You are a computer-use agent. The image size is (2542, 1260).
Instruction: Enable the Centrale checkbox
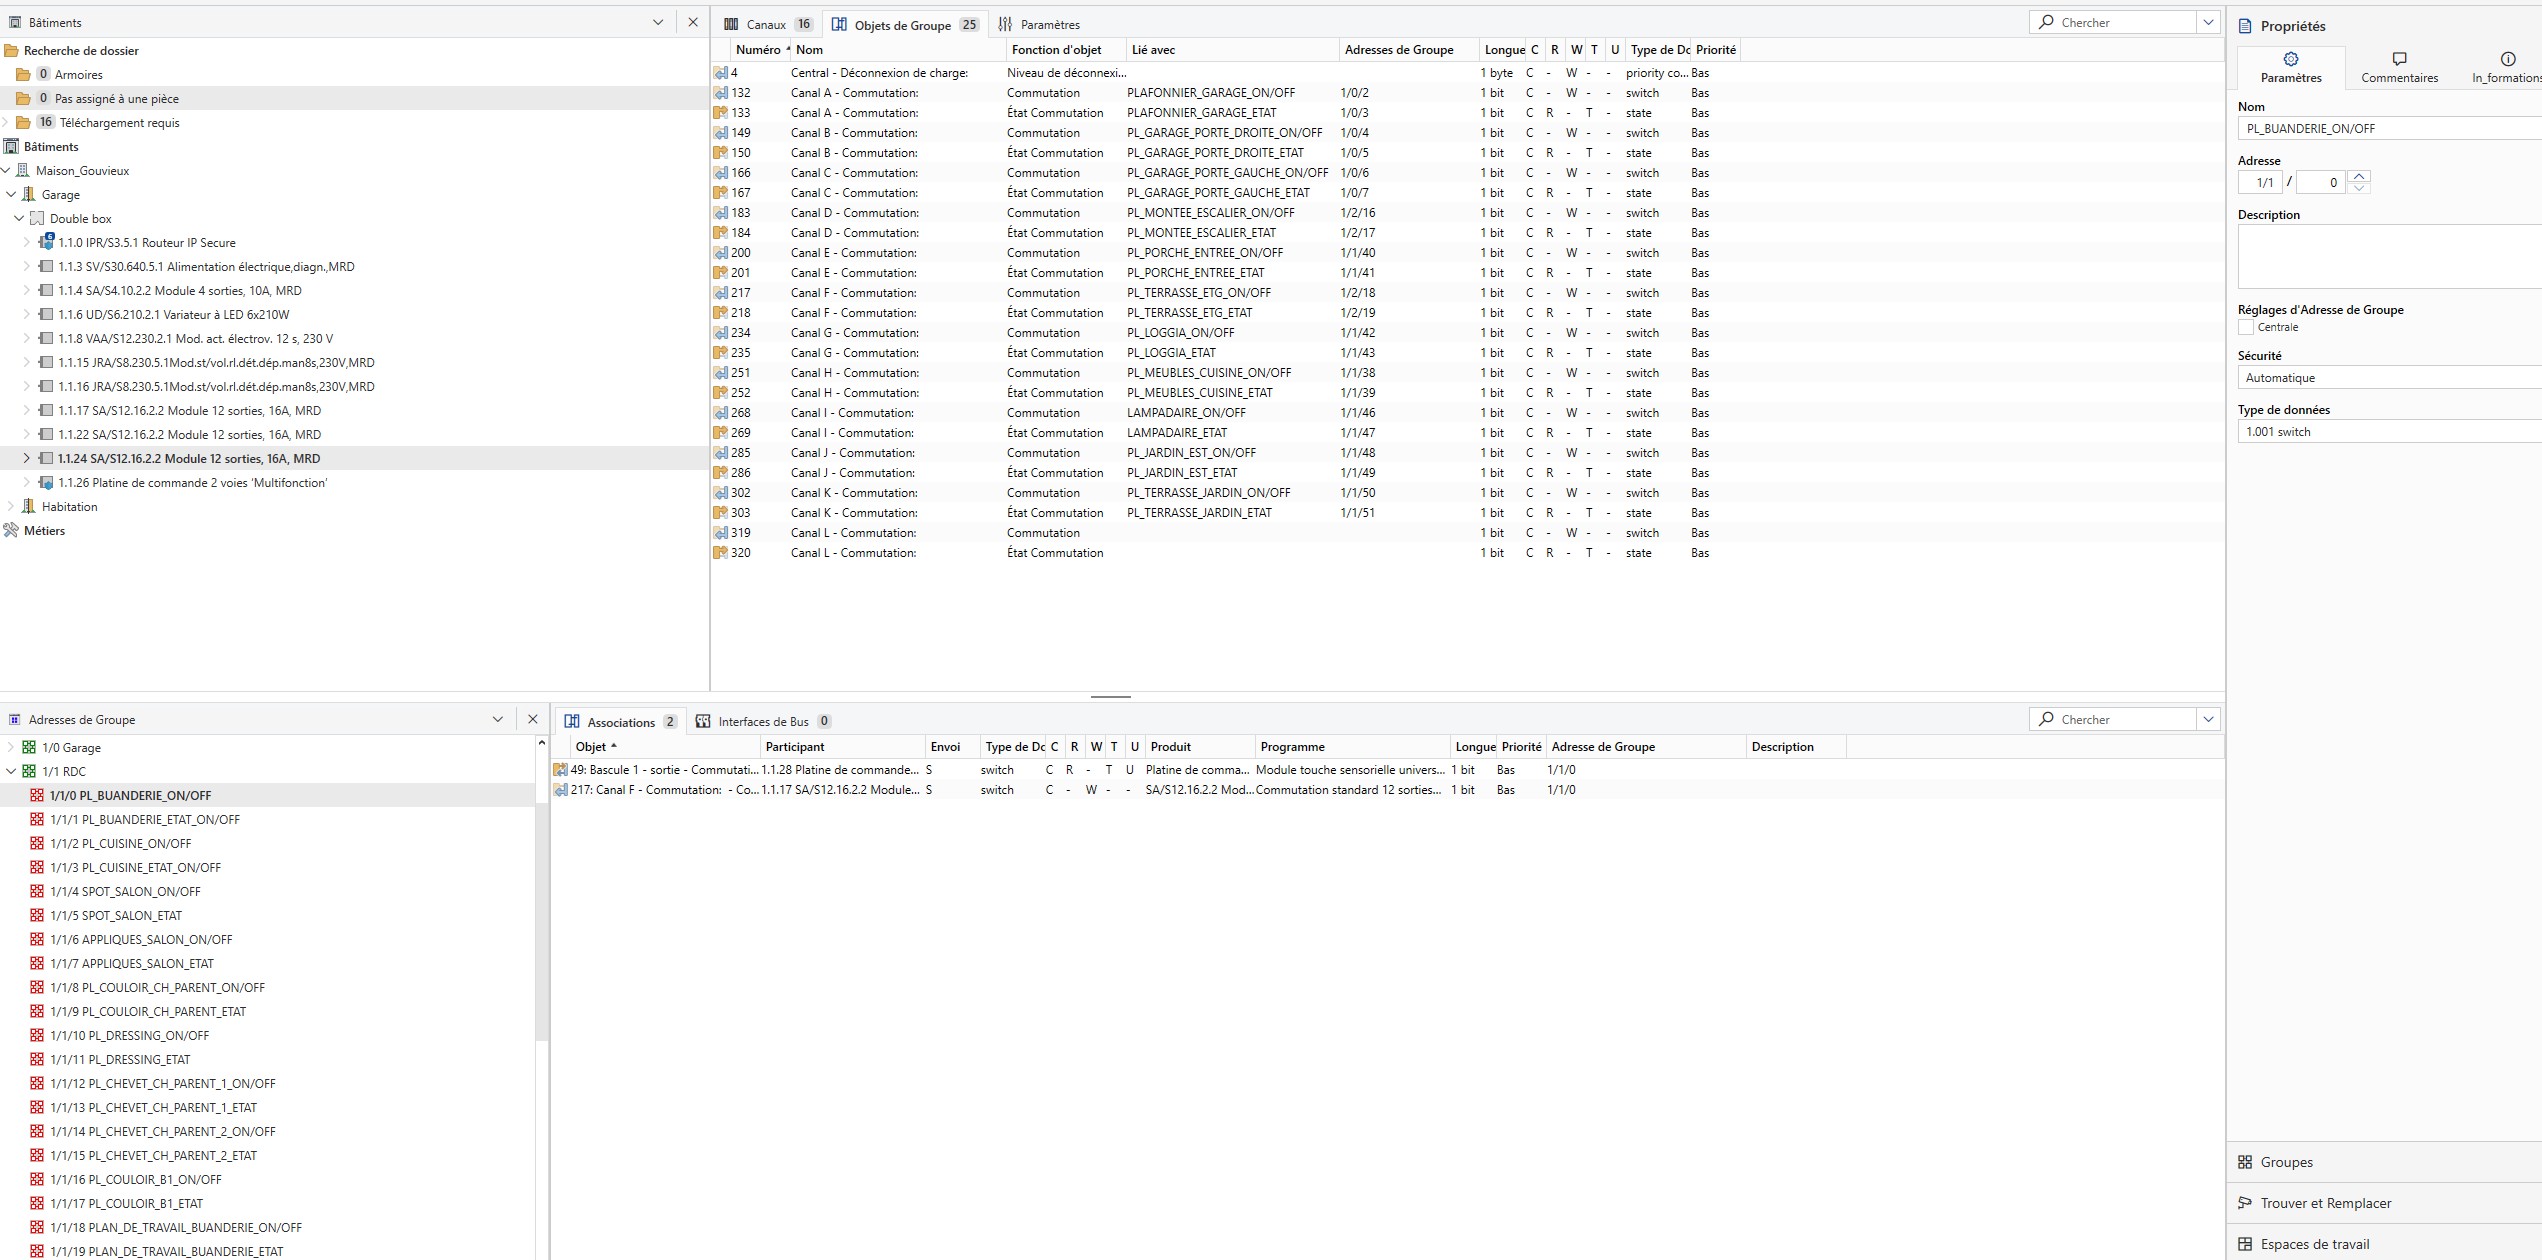[x=2246, y=327]
